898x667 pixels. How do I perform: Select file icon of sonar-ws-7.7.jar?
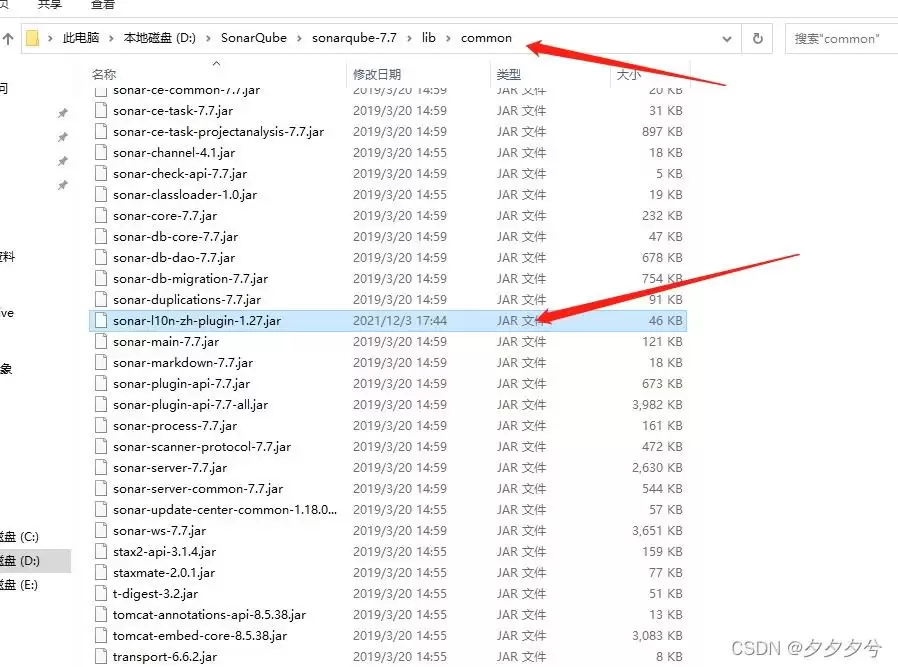pyautogui.click(x=101, y=531)
